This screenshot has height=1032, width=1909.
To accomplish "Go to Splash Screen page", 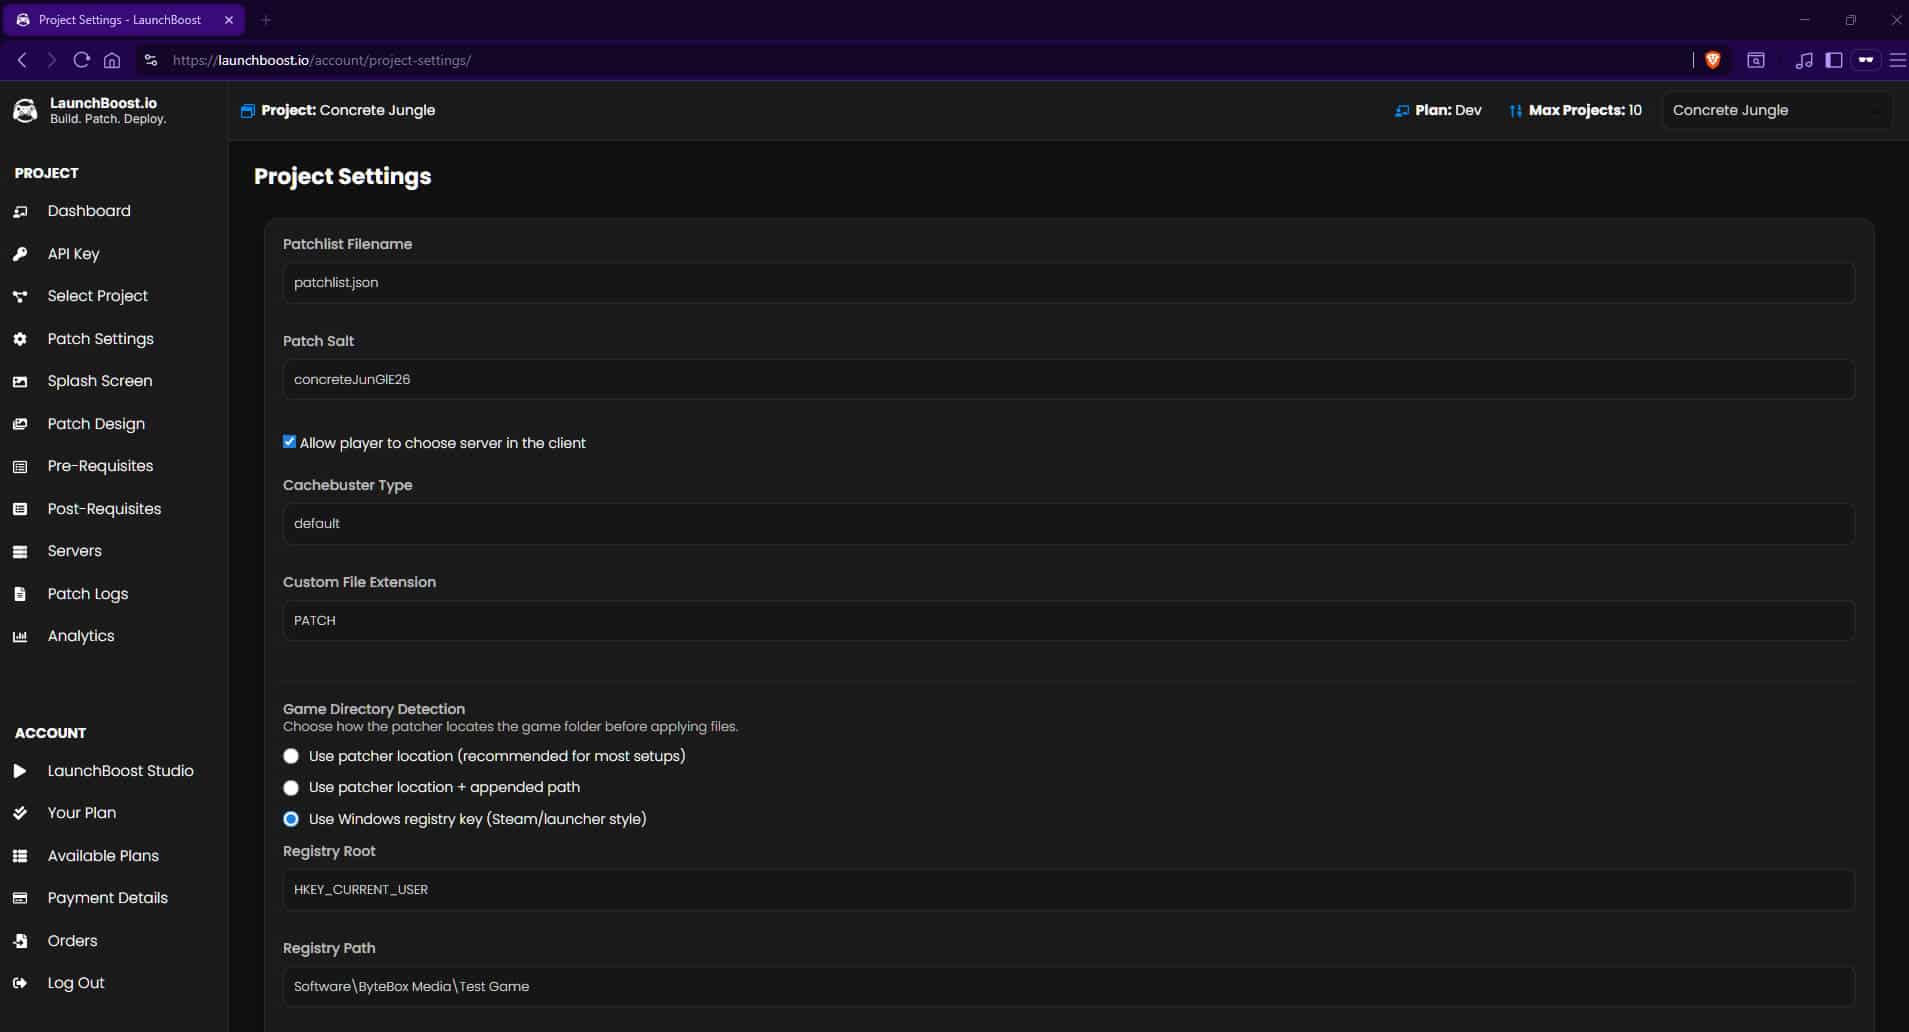I will [x=100, y=381].
